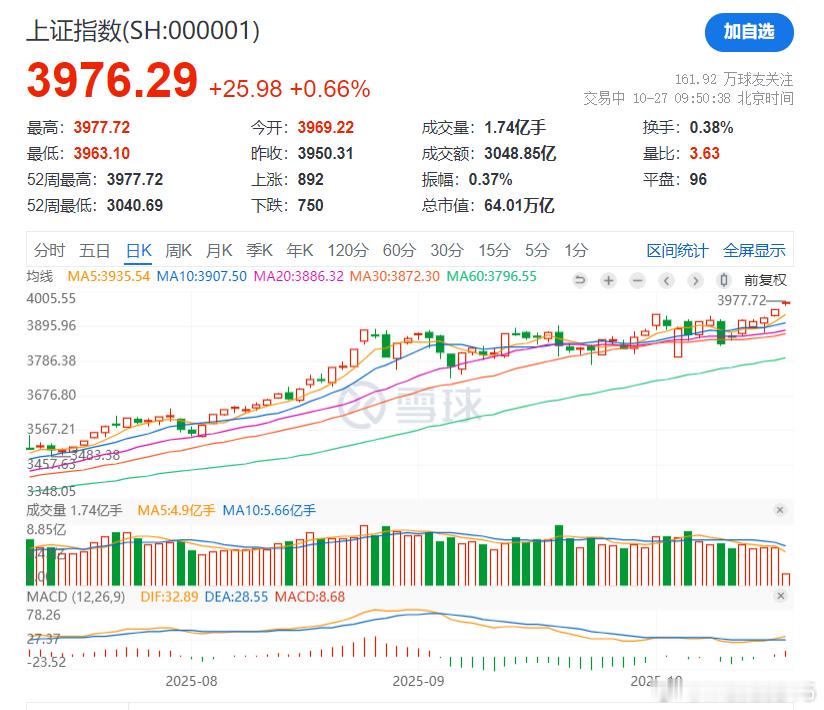
Task: Switch to 5分 interval
Action: point(537,250)
